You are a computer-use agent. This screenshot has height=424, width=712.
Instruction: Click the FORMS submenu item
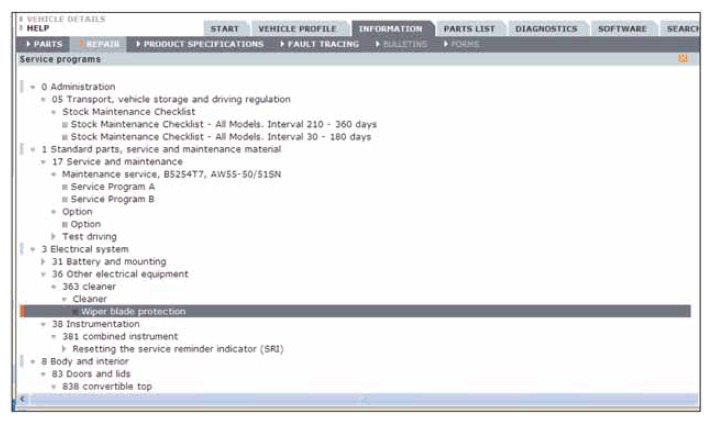(x=461, y=44)
